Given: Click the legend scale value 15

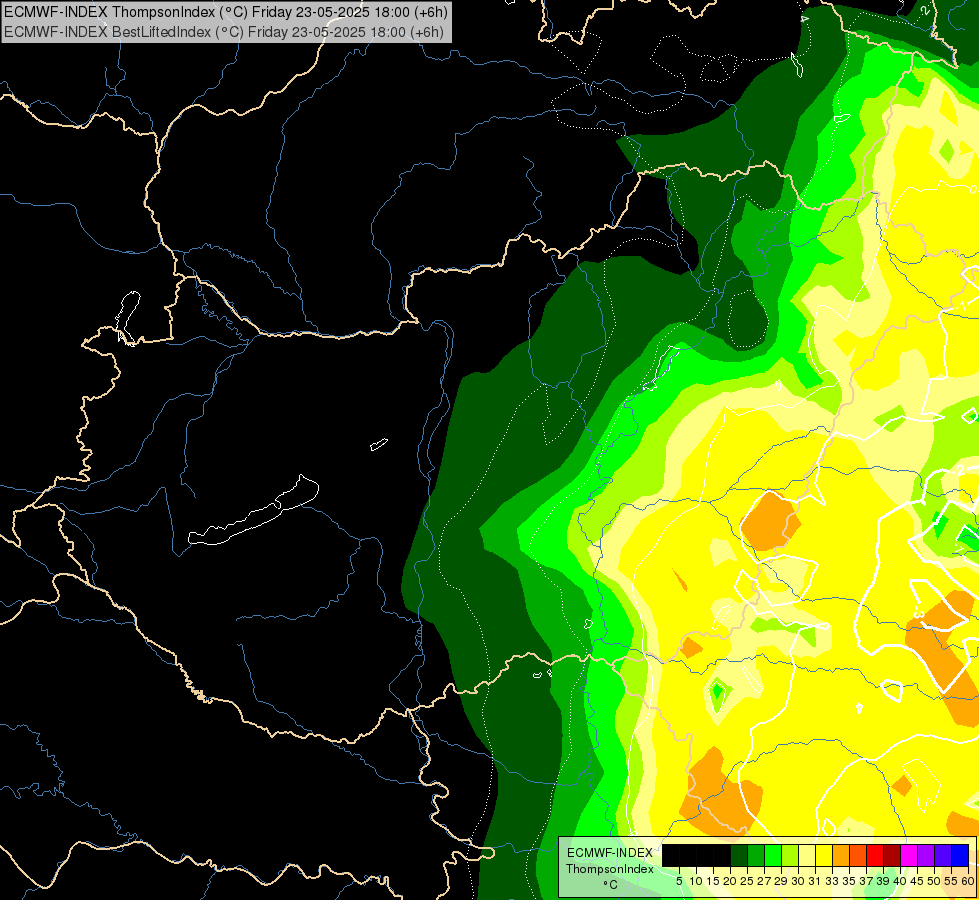Looking at the screenshot, I should 714,881.
